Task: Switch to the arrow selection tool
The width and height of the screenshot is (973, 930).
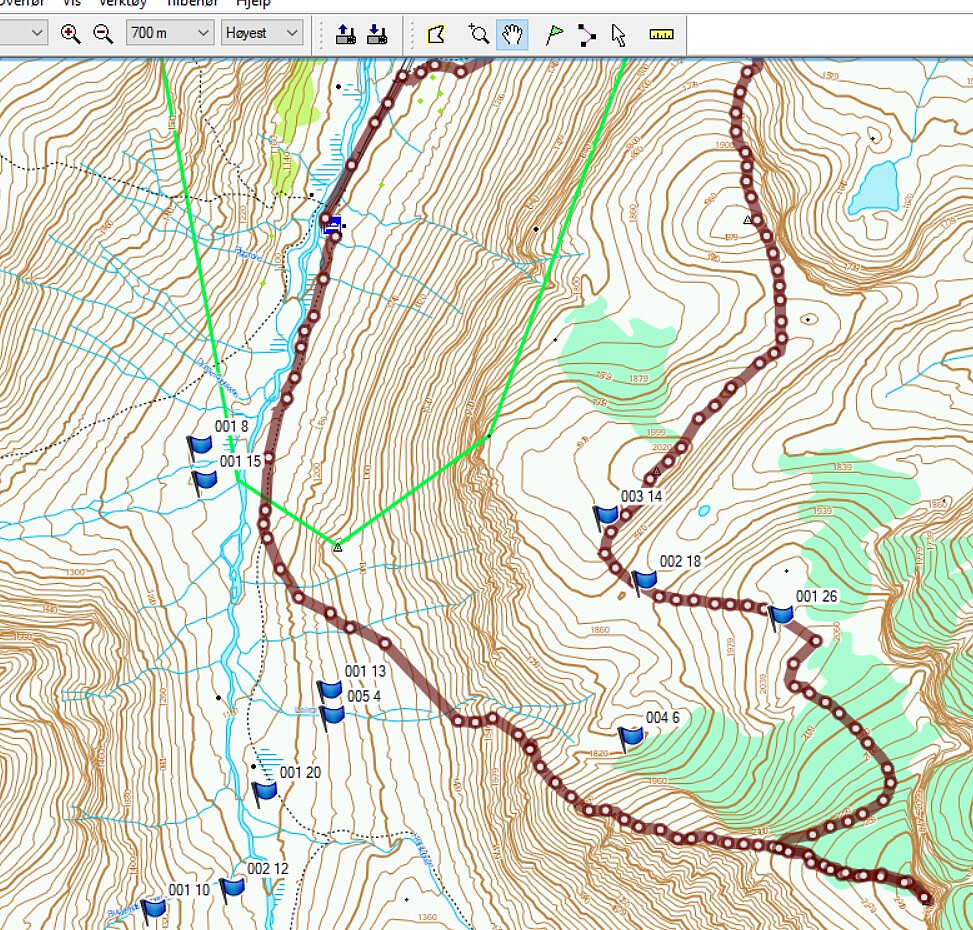Action: coord(618,35)
